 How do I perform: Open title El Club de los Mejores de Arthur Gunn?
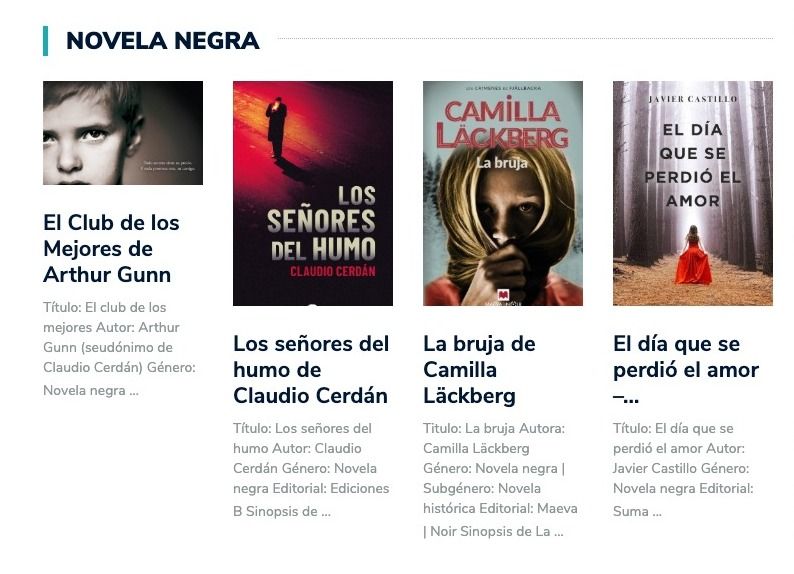pos(111,249)
